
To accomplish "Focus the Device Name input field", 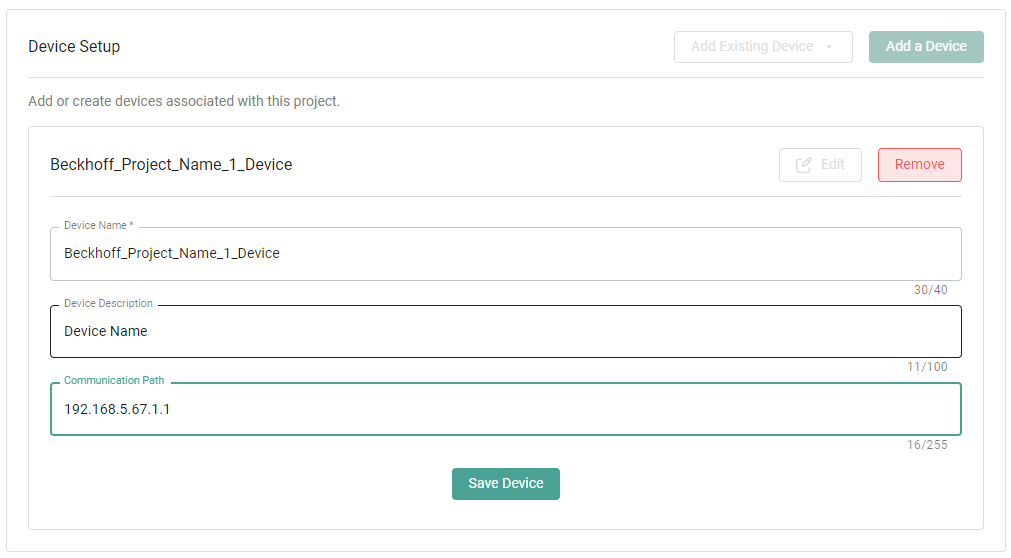I will point(505,254).
